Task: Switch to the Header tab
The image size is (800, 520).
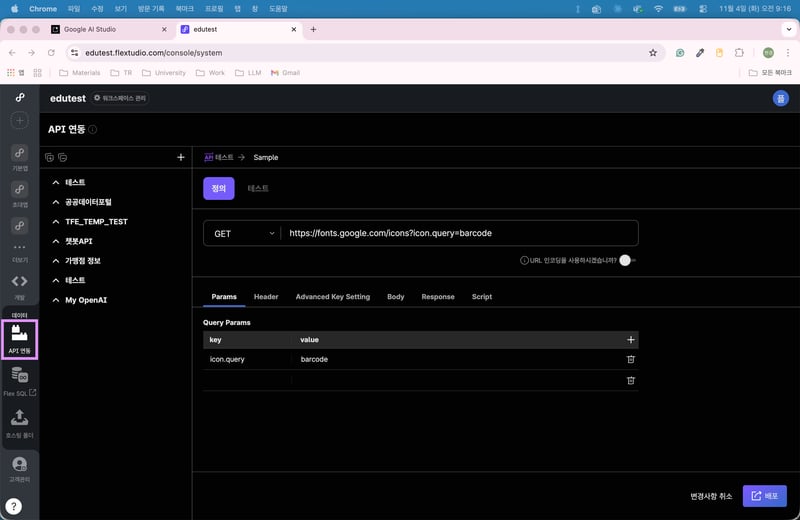Action: point(266,297)
